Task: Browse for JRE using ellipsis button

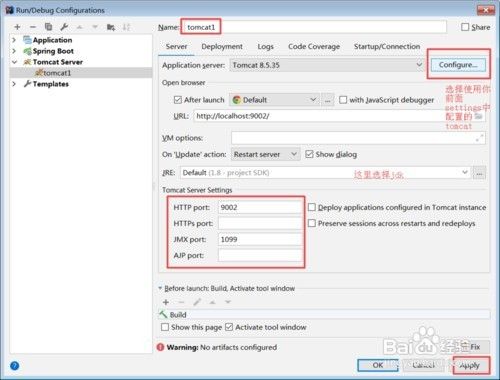Action: tap(479, 173)
